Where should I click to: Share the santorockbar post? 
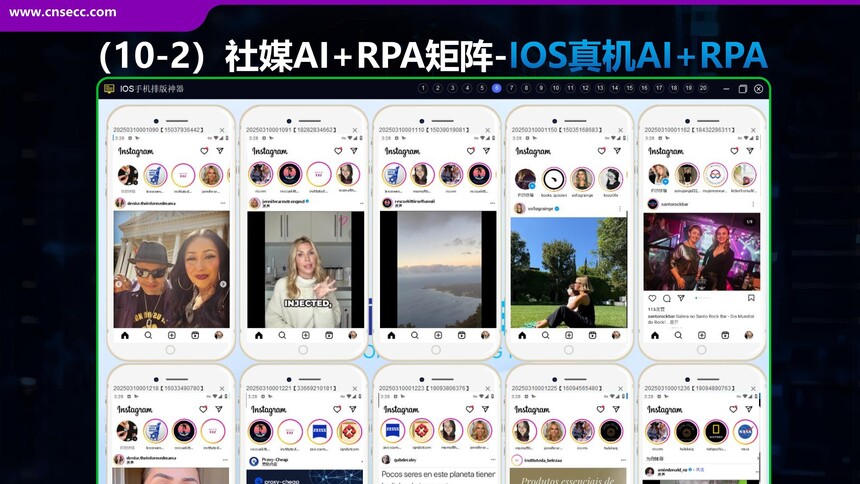click(x=681, y=299)
